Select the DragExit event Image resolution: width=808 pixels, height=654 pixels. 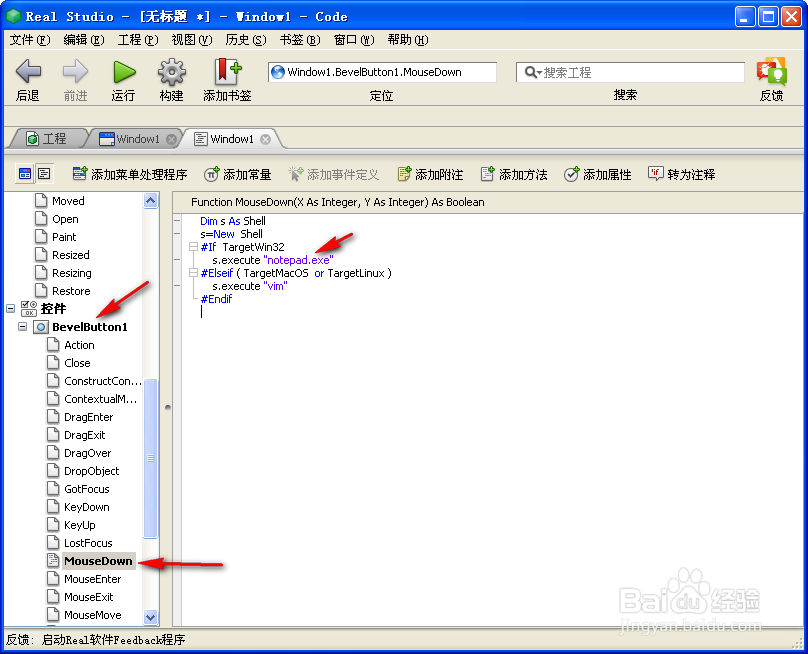(85, 435)
